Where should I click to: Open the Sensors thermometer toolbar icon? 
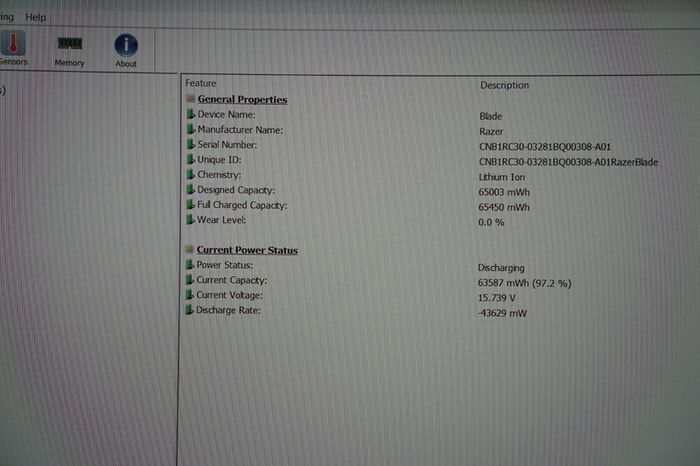coord(13,44)
